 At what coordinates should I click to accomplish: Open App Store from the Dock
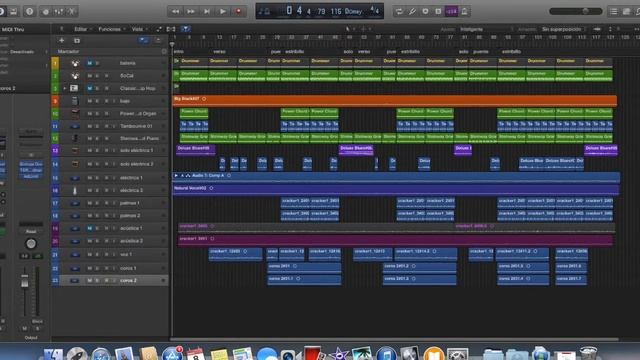coord(171,354)
